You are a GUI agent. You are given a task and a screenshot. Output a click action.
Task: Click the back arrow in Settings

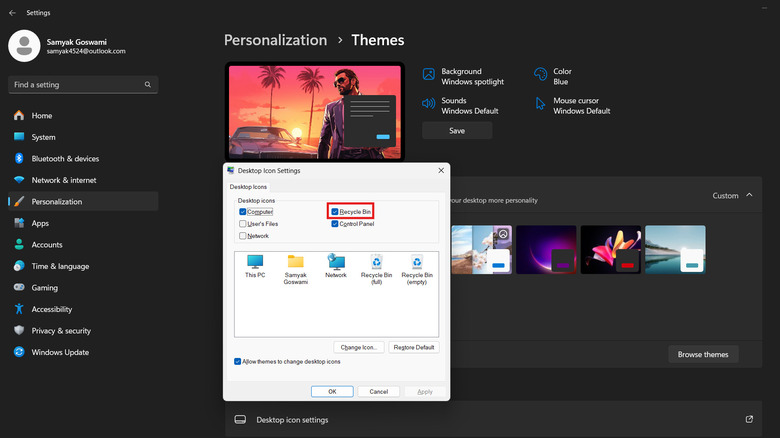click(12, 13)
